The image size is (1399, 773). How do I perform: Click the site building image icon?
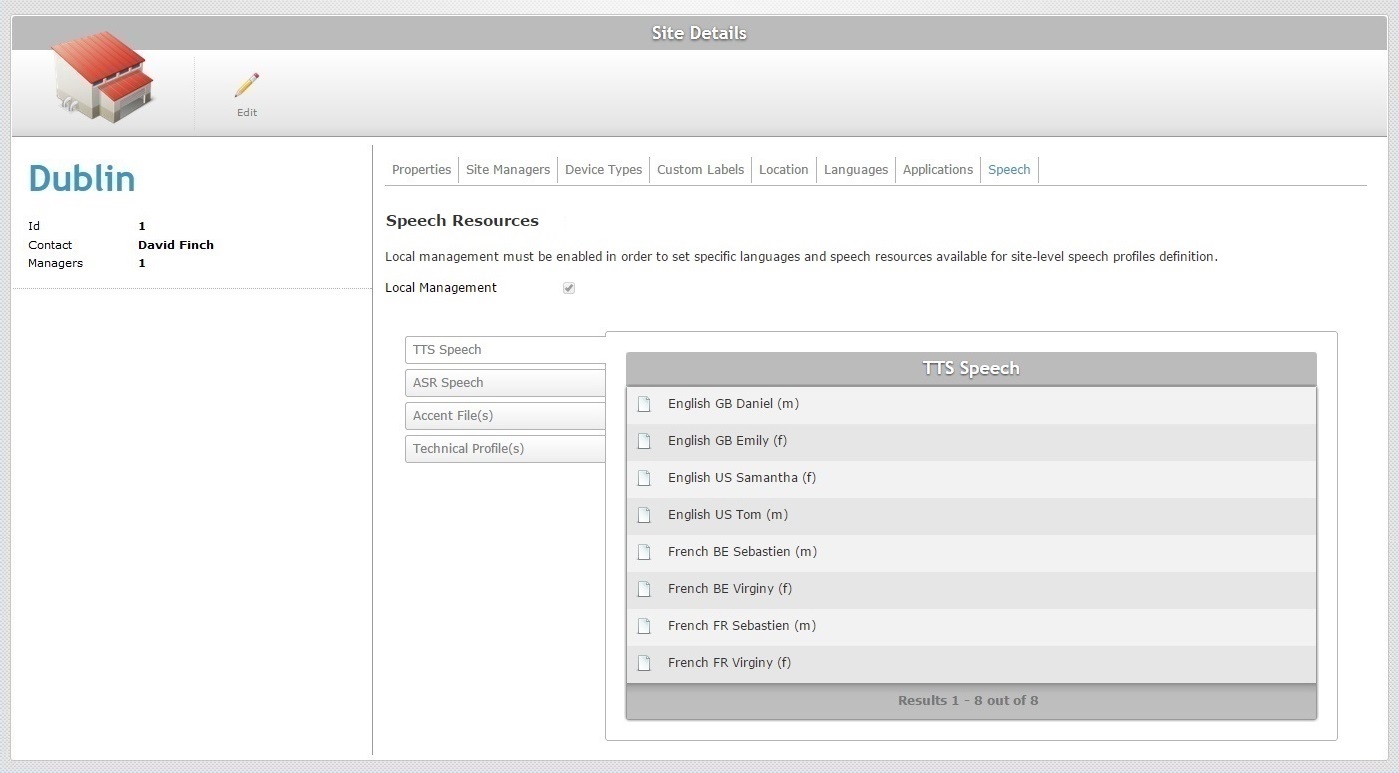(102, 77)
